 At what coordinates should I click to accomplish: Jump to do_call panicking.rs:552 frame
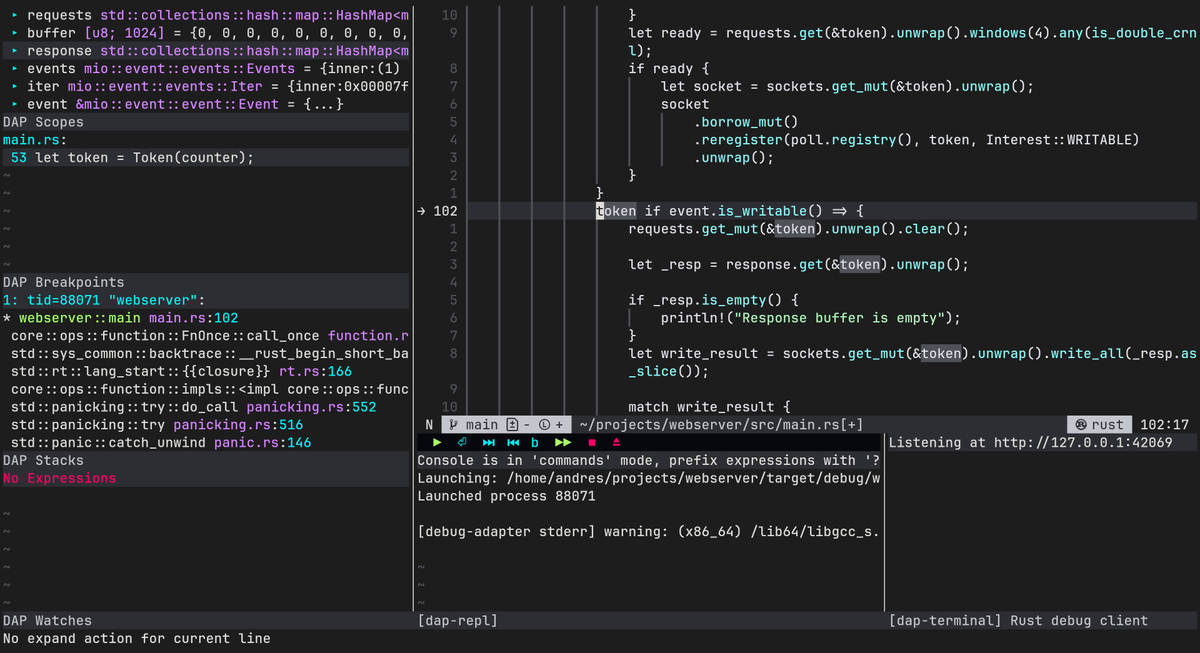(x=193, y=407)
